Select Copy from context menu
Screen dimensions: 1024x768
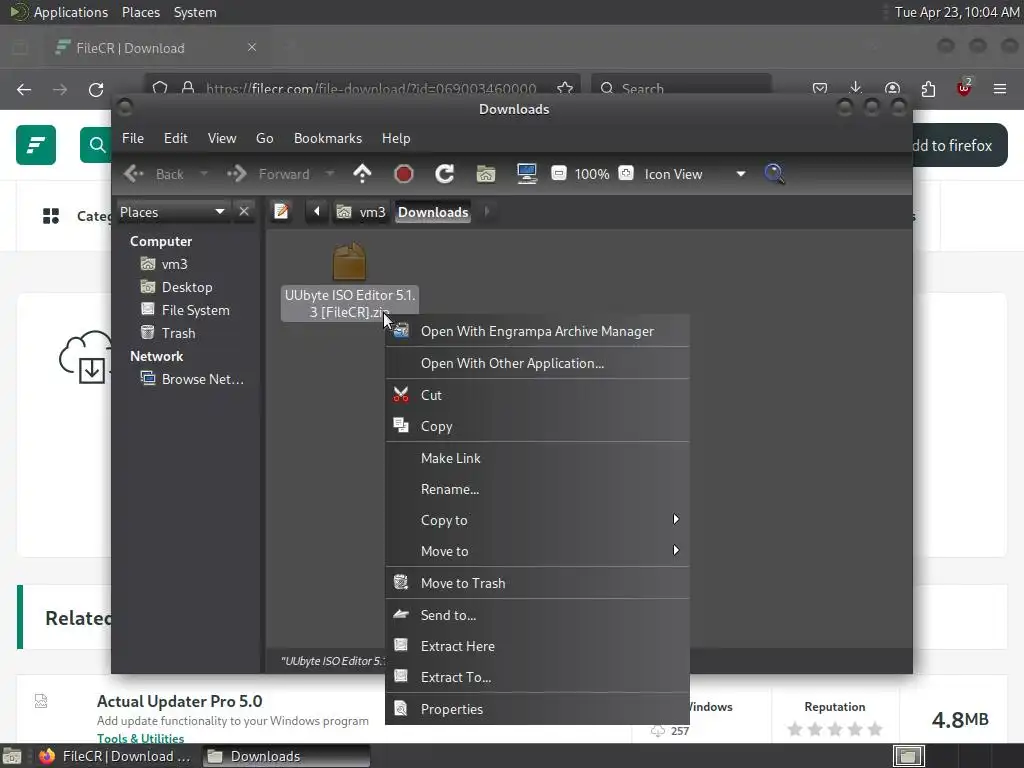pos(537,426)
